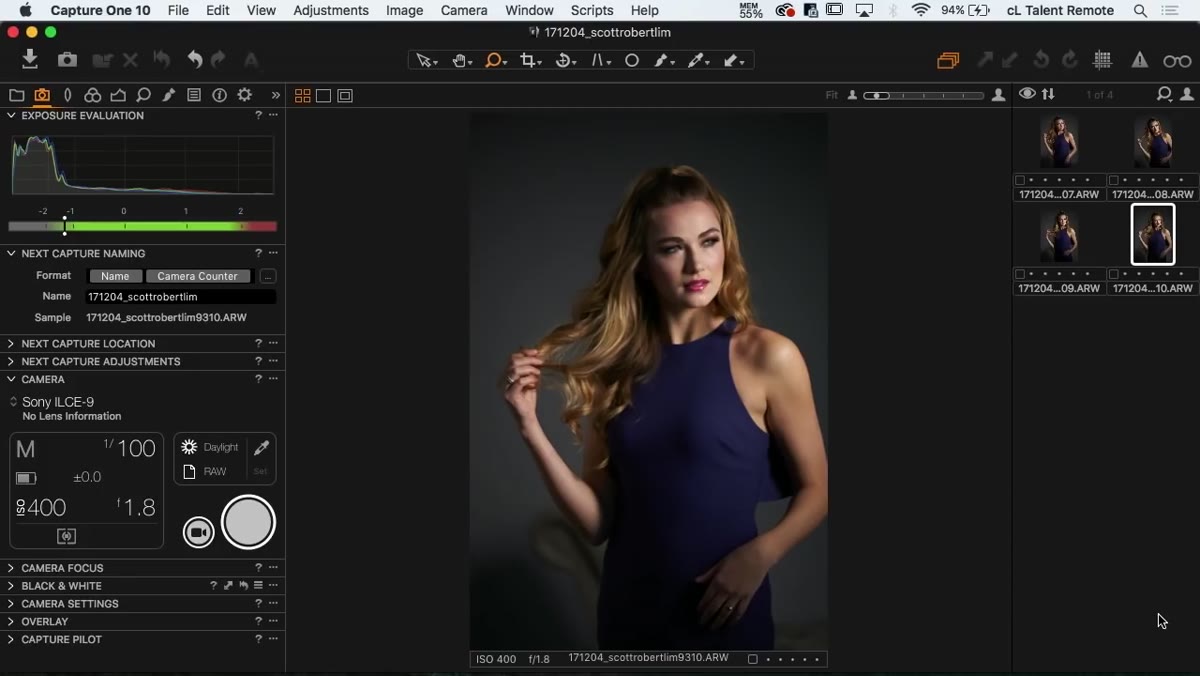This screenshot has height=676, width=1200.
Task: Select the Zoom magnifier tool
Action: point(495,61)
